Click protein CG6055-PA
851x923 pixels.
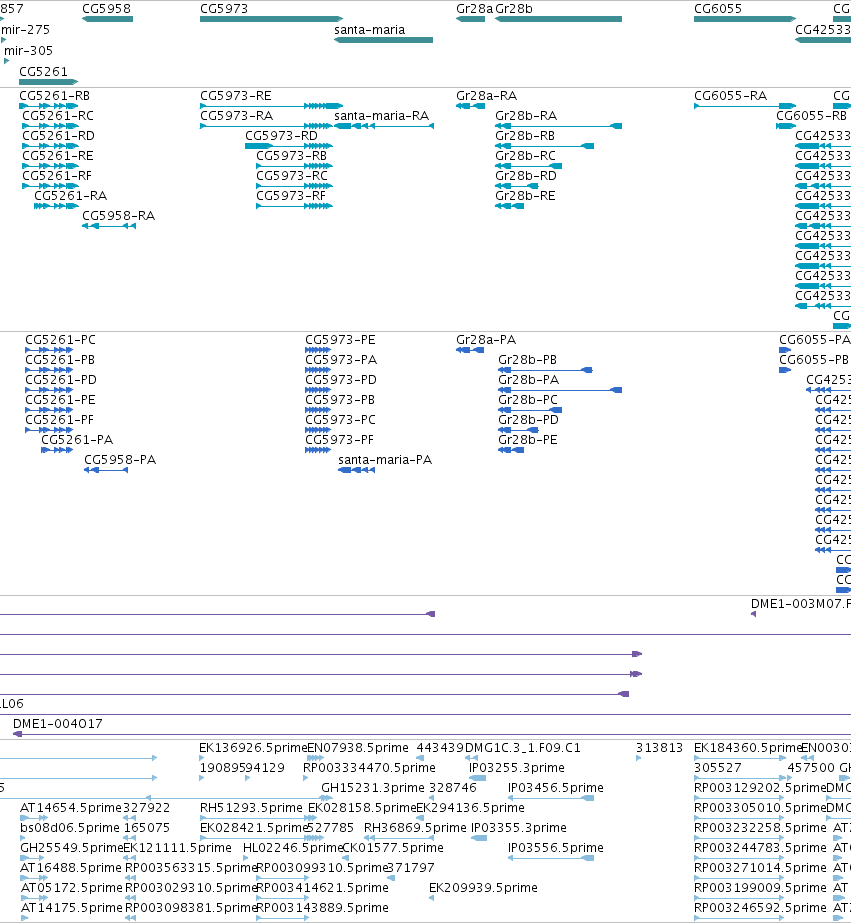click(x=815, y=340)
